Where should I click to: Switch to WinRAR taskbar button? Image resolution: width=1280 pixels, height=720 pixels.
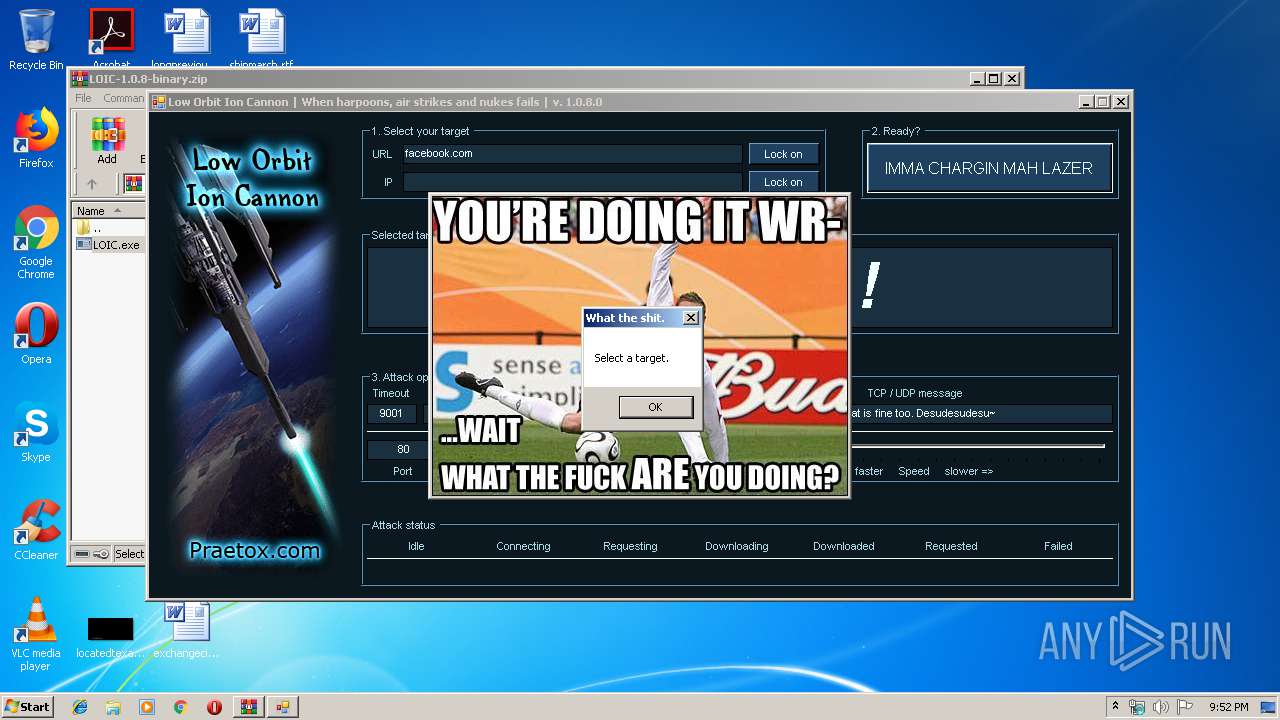point(248,707)
